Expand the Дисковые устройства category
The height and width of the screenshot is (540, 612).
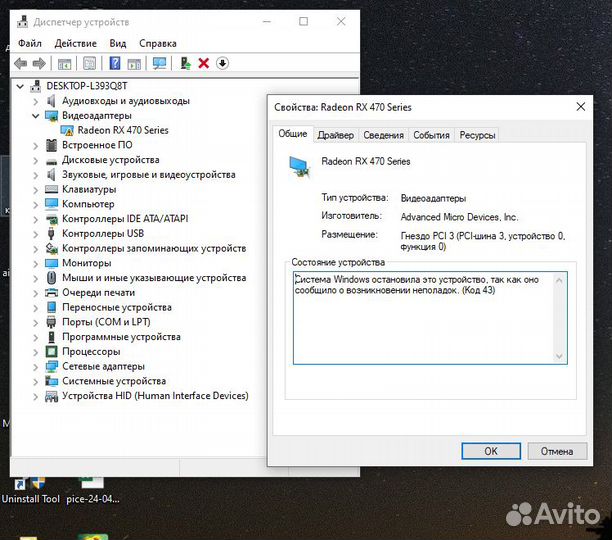(36, 160)
